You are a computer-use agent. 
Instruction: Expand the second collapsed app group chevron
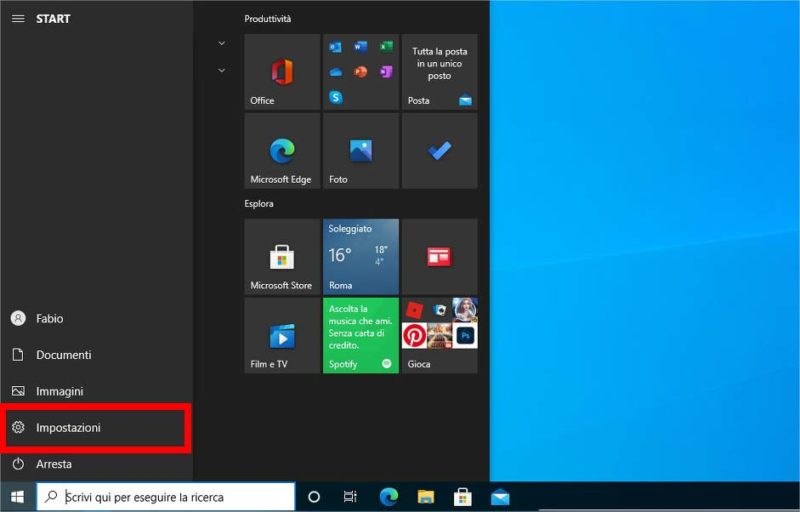pos(222,70)
